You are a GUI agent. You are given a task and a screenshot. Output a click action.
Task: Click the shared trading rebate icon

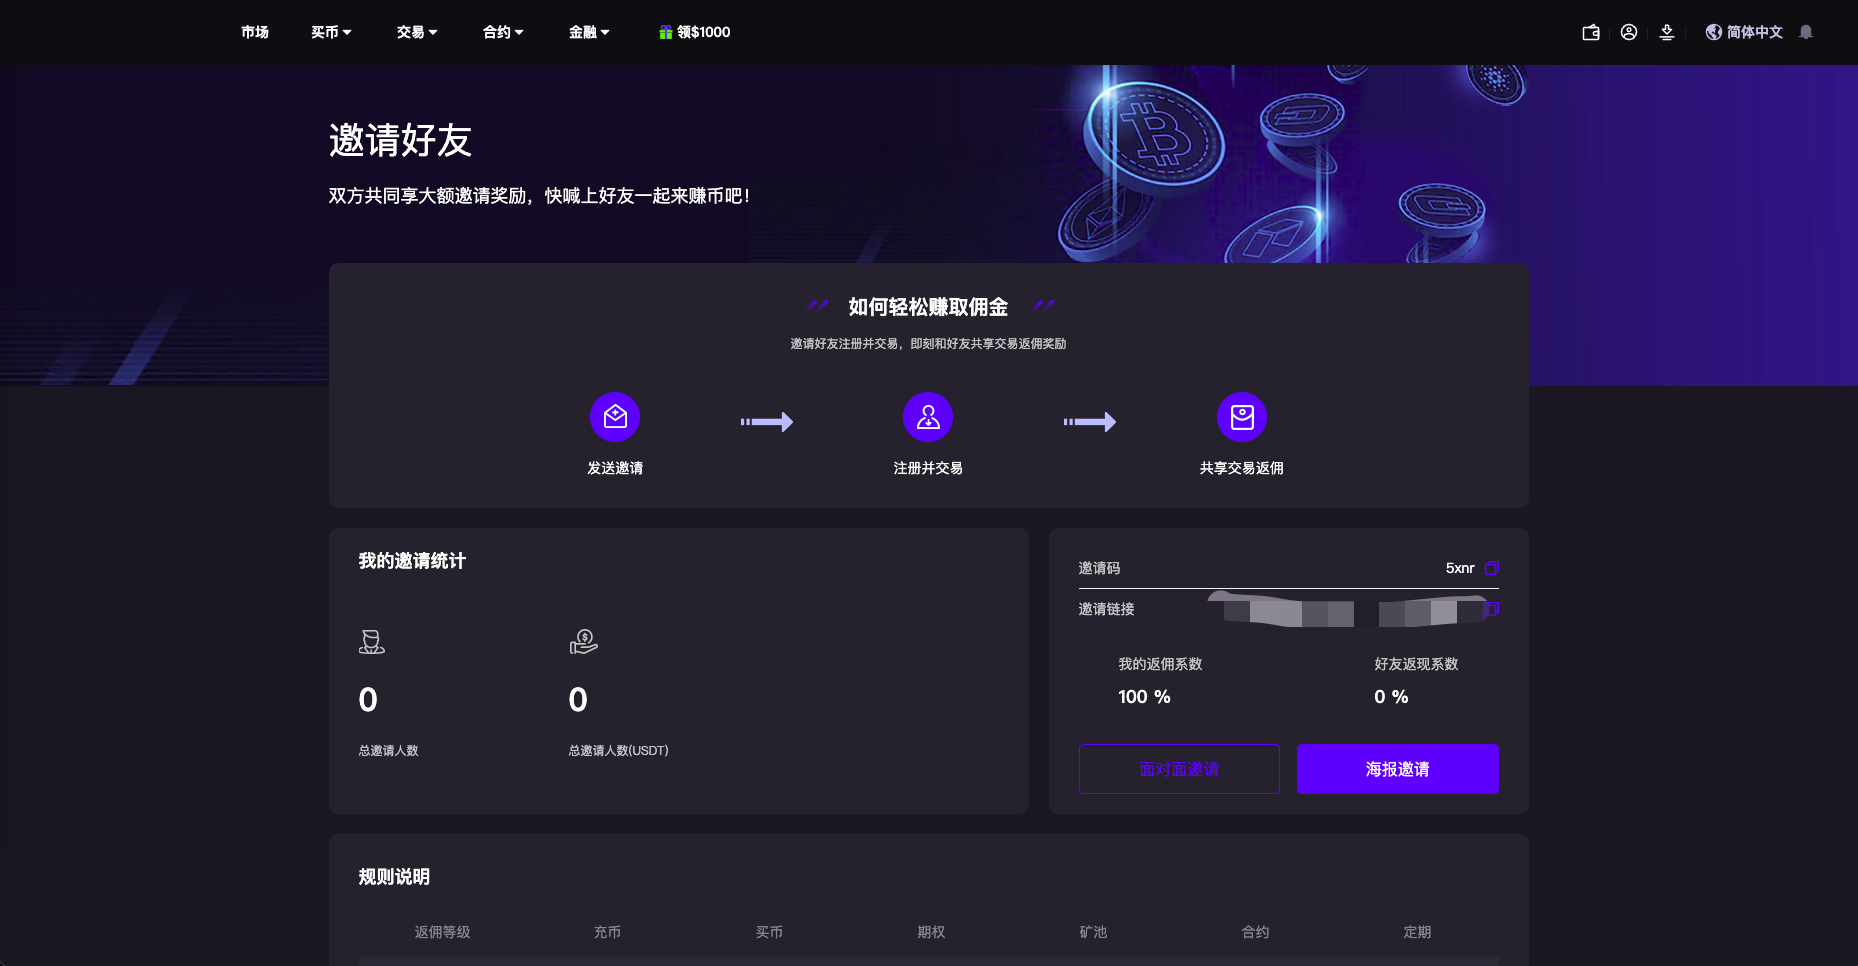[x=1241, y=417]
